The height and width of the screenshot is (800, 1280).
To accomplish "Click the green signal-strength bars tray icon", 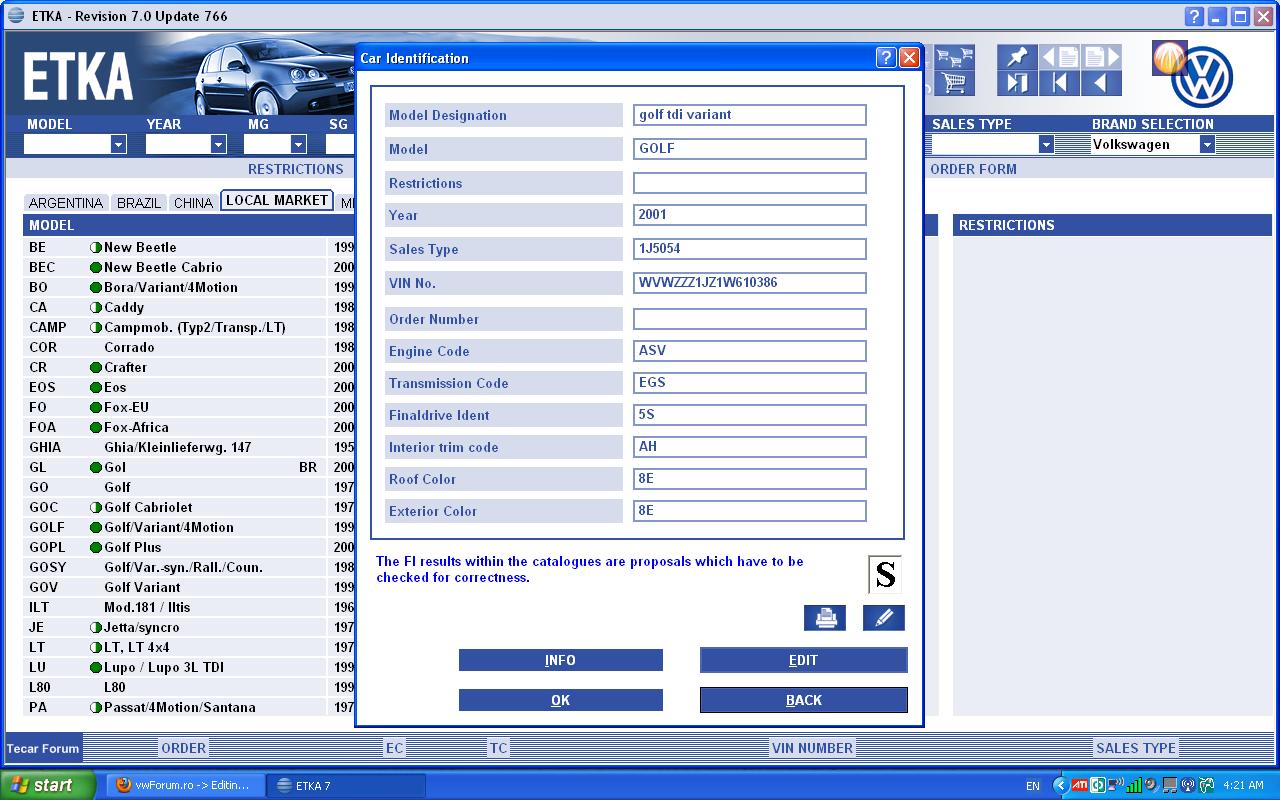I will click(x=1133, y=785).
